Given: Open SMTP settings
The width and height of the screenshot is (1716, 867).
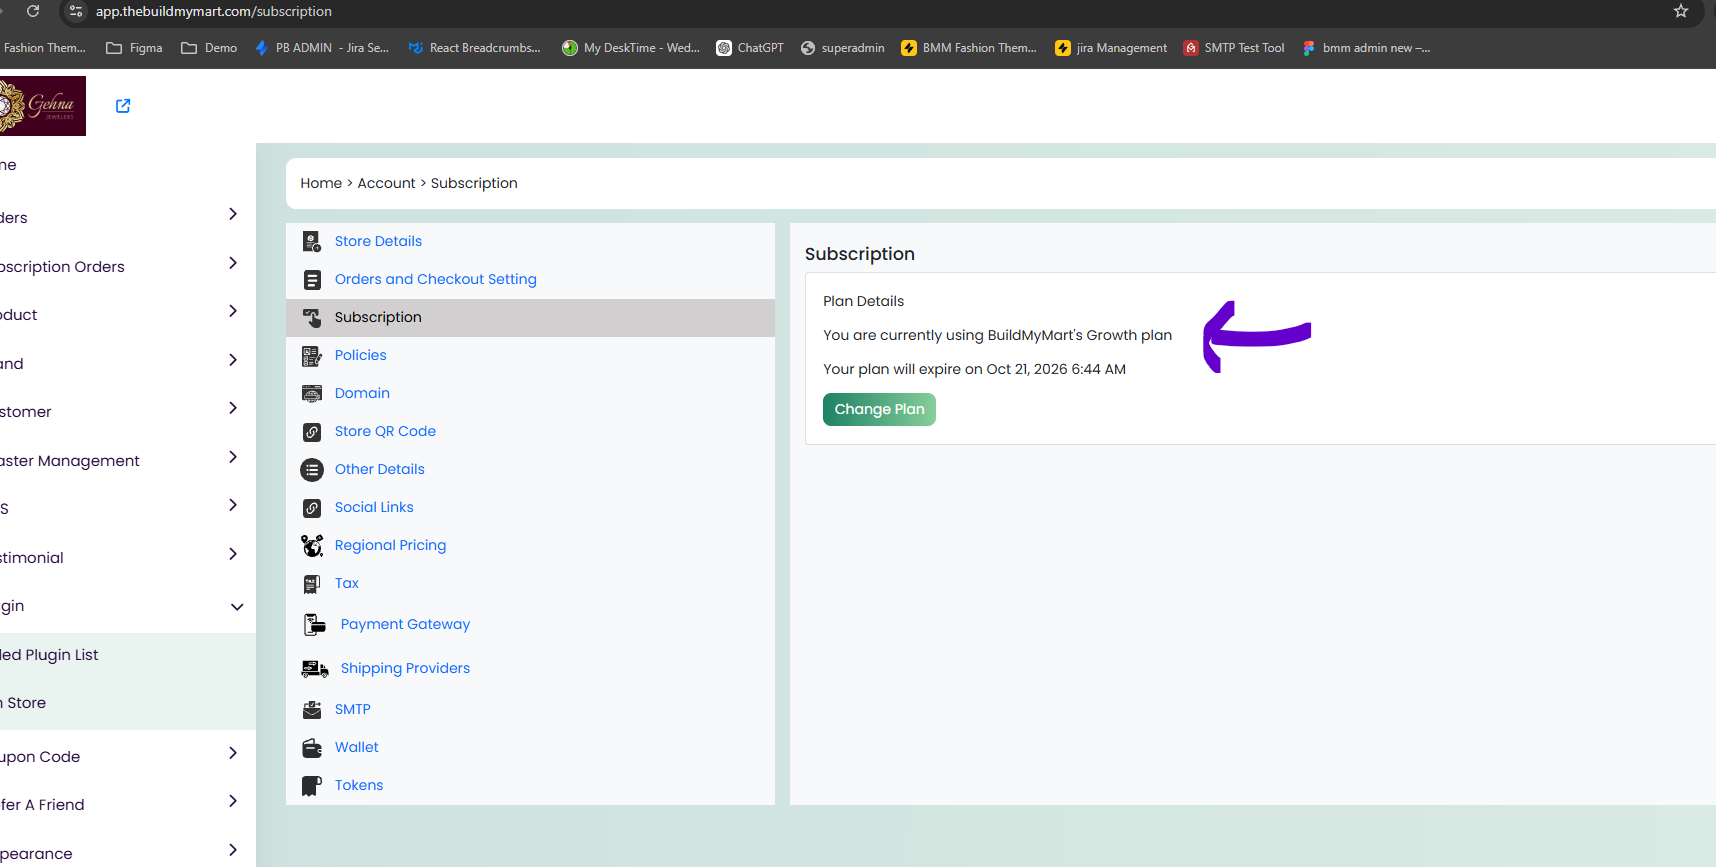Looking at the screenshot, I should pyautogui.click(x=352, y=709).
